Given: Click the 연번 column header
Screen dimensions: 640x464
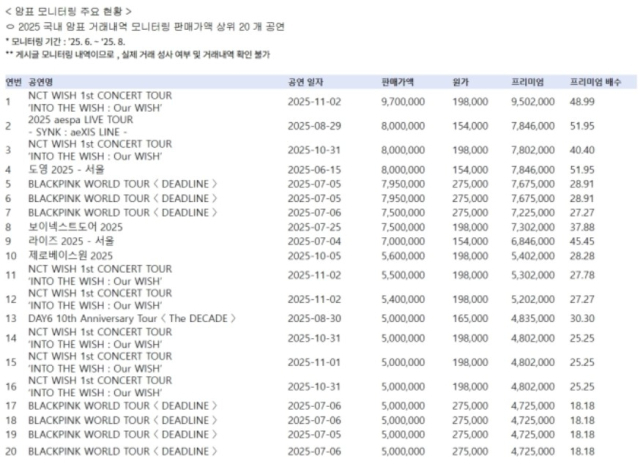Looking at the screenshot, I should coord(14,80).
